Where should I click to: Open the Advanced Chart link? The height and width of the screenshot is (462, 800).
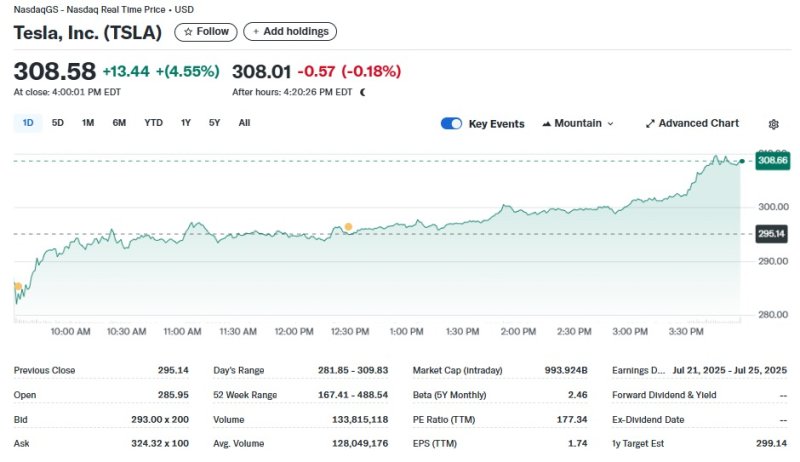point(692,123)
